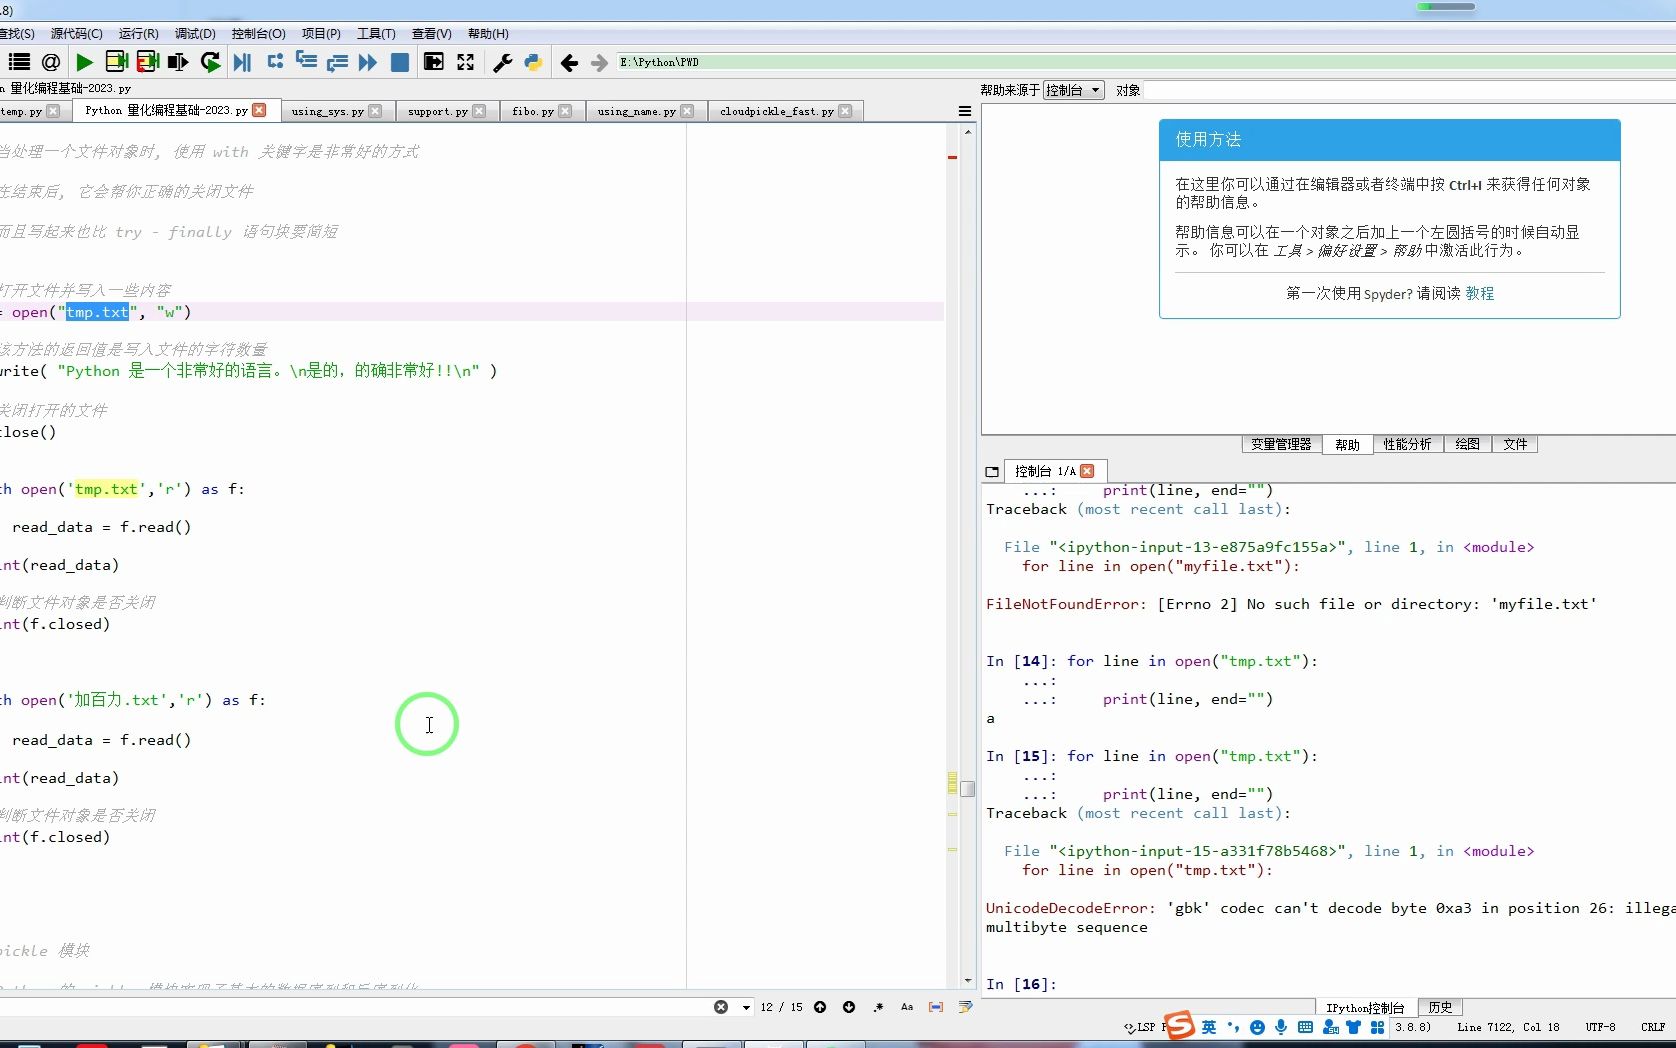Image resolution: width=1676 pixels, height=1048 pixels.
Task: Switch to 性能分析 pane tab
Action: 1407,444
